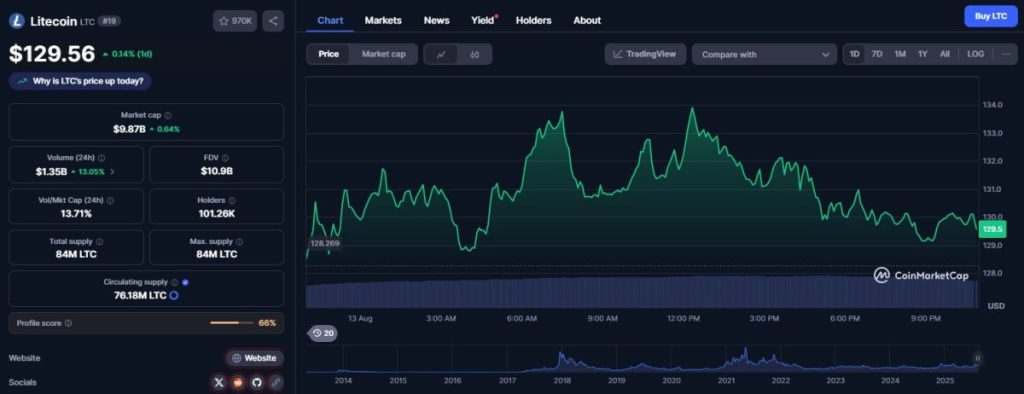Click the 13.71% Vol/Mkt Cap value
1024x394 pixels.
[x=76, y=213]
